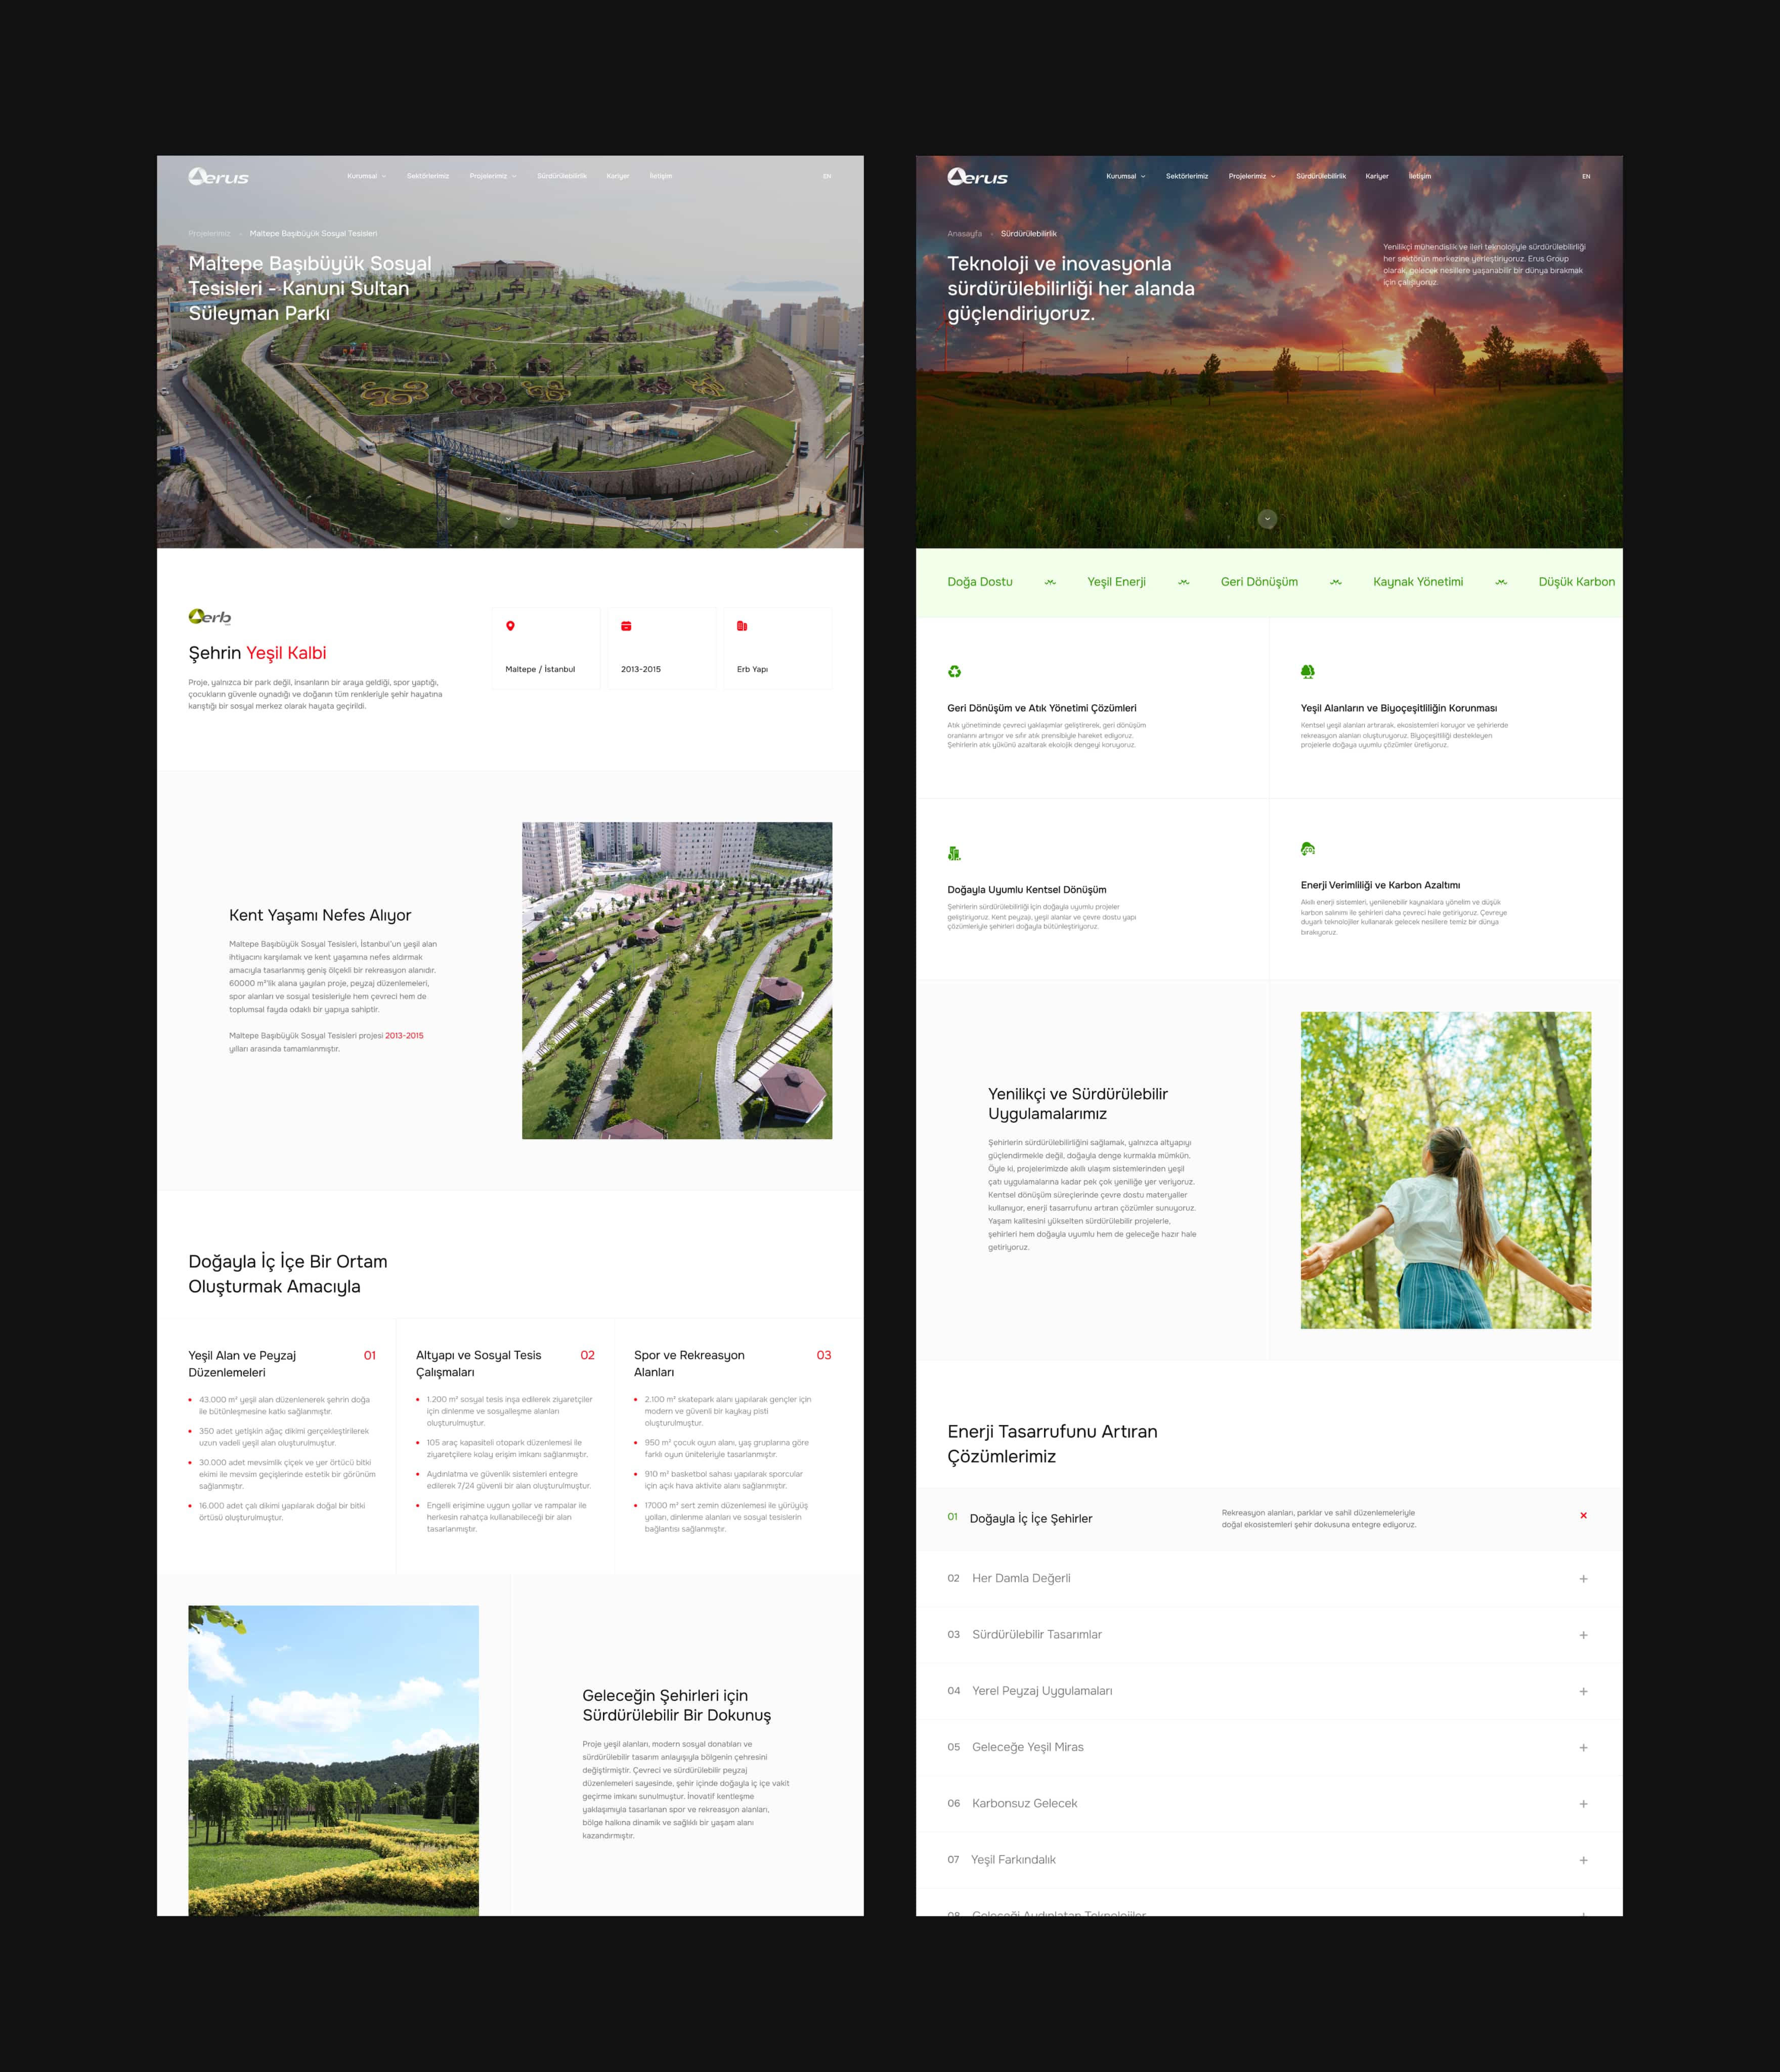Viewport: 1780px width, 2072px height.
Task: Open Kurumsal dropdown on left page
Action: (x=367, y=176)
